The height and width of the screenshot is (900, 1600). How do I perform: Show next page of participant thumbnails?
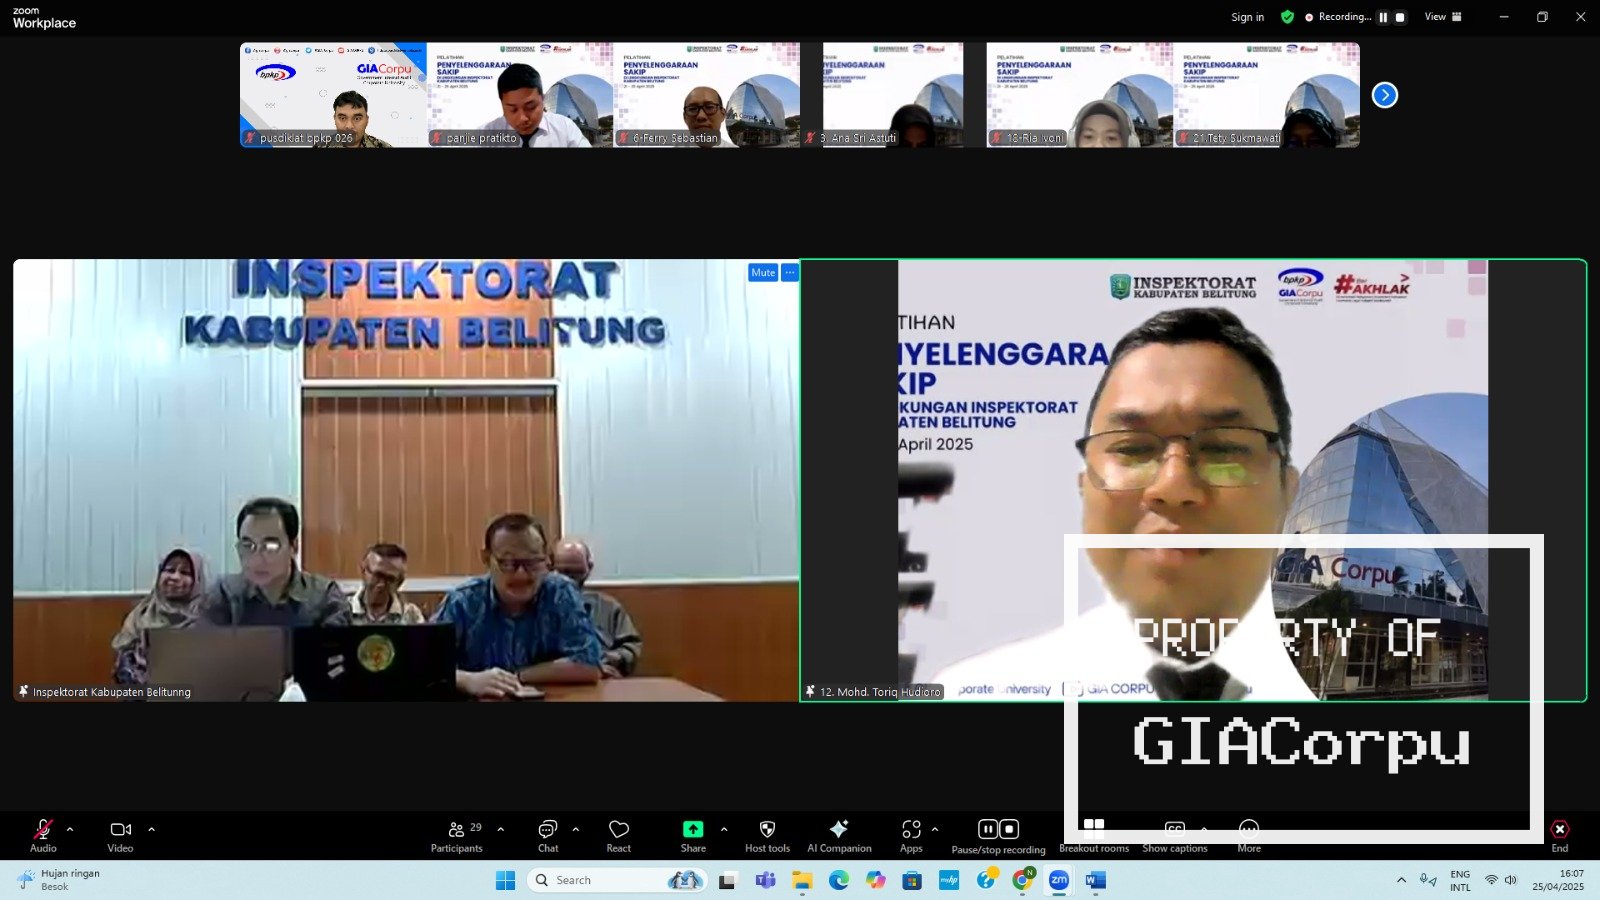[x=1385, y=95]
